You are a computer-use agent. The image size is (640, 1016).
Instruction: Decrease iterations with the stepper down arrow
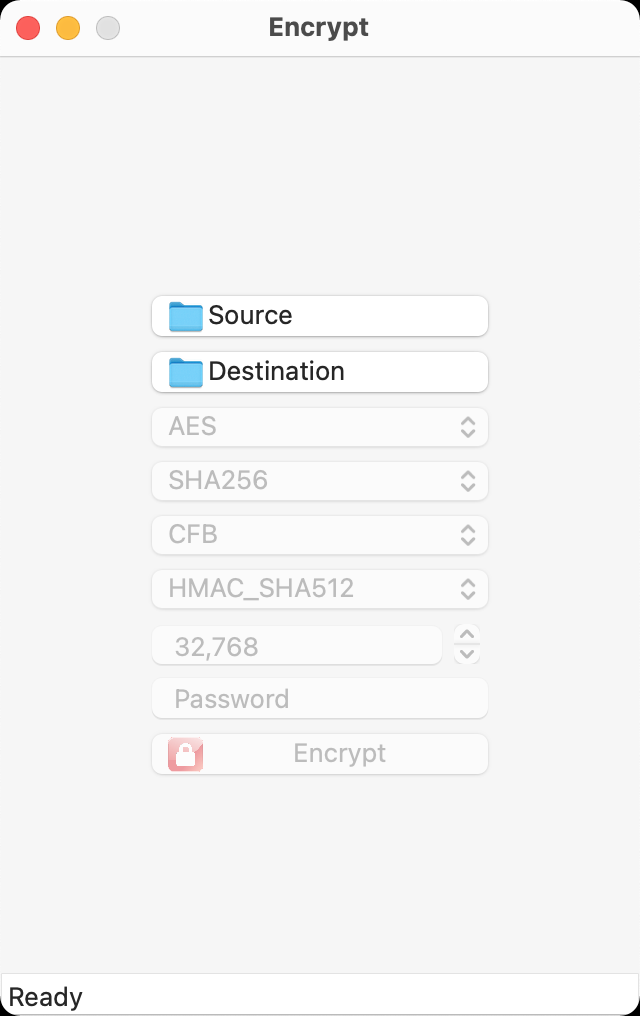point(467,655)
